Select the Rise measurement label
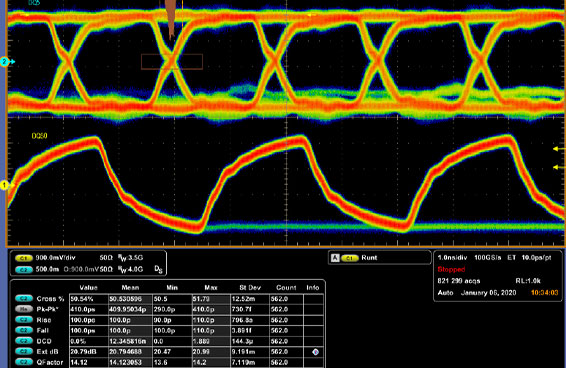The height and width of the screenshot is (368, 566). (x=44, y=320)
